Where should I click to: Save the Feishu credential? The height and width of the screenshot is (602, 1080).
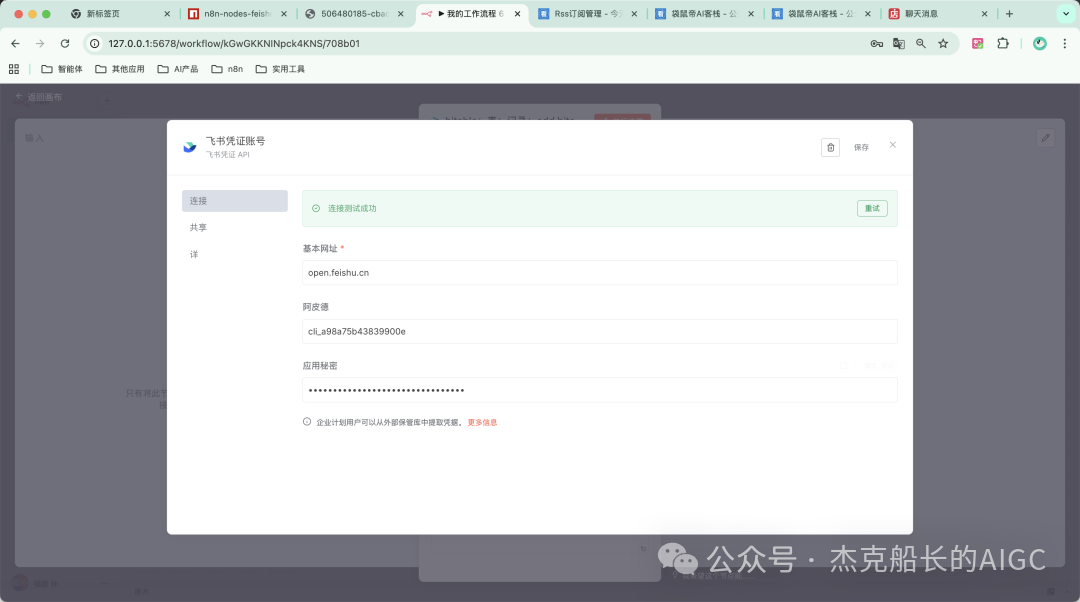click(x=861, y=147)
